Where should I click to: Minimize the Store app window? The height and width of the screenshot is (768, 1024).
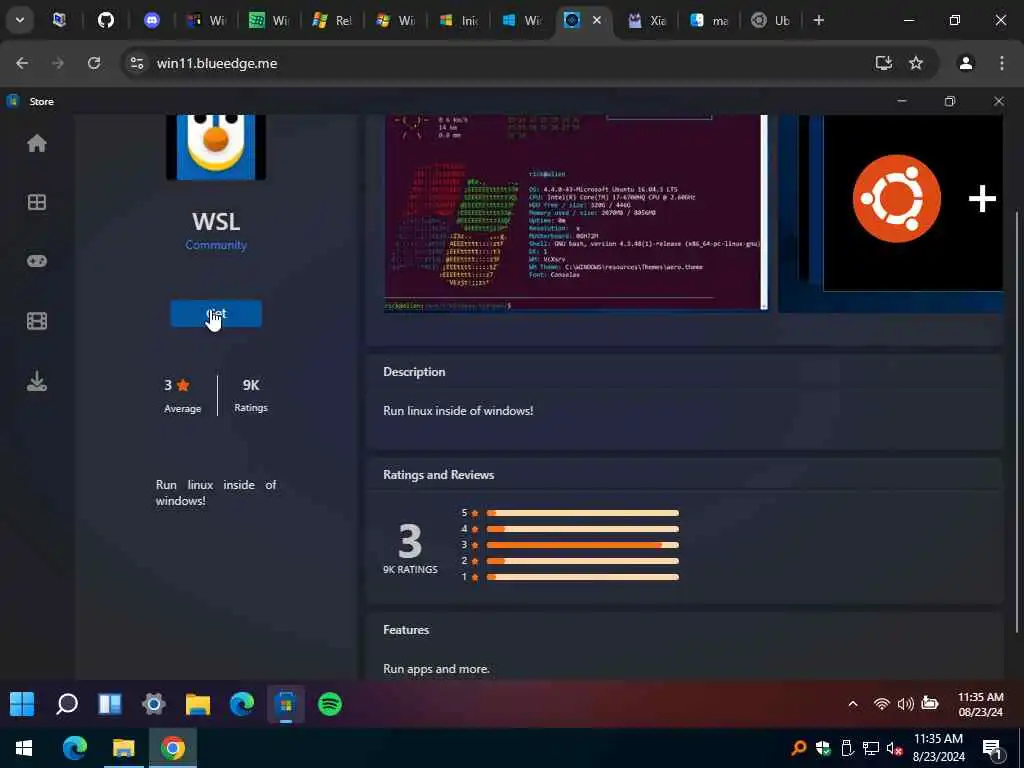click(902, 101)
